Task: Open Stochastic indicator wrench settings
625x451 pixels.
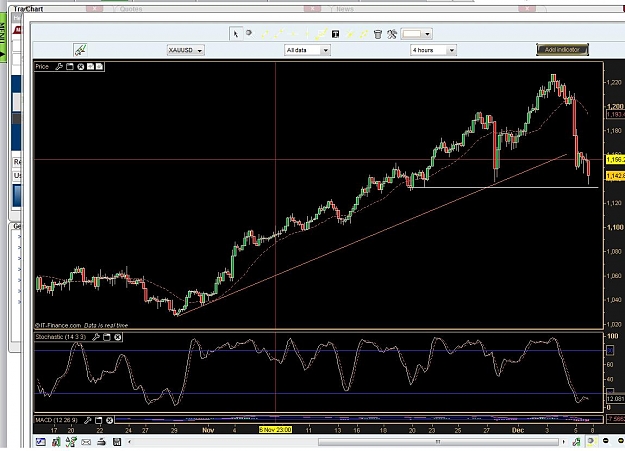Action: pos(96,337)
